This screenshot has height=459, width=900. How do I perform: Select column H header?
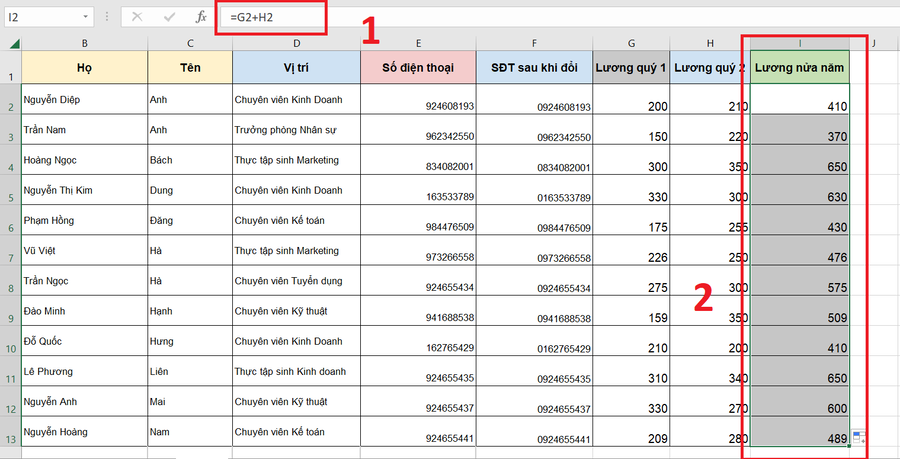click(x=710, y=44)
